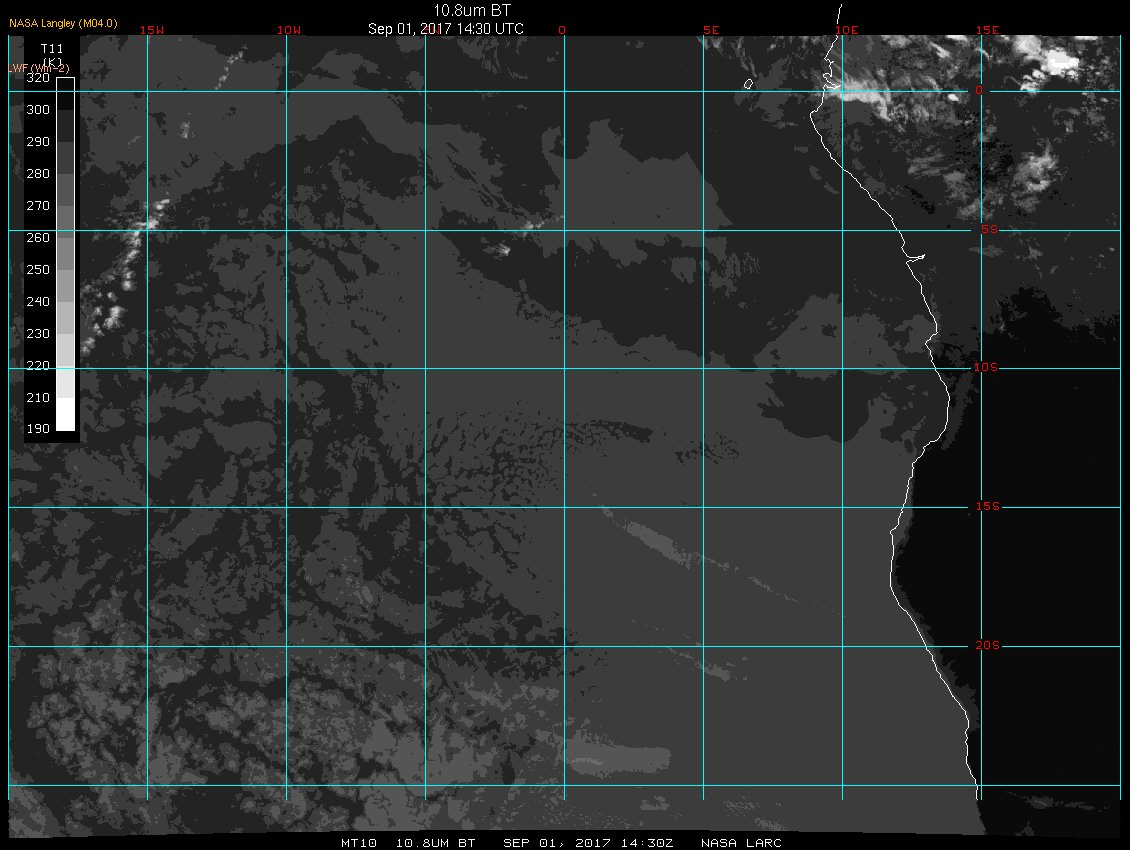Select the 15W longitude label

pyautogui.click(x=152, y=30)
